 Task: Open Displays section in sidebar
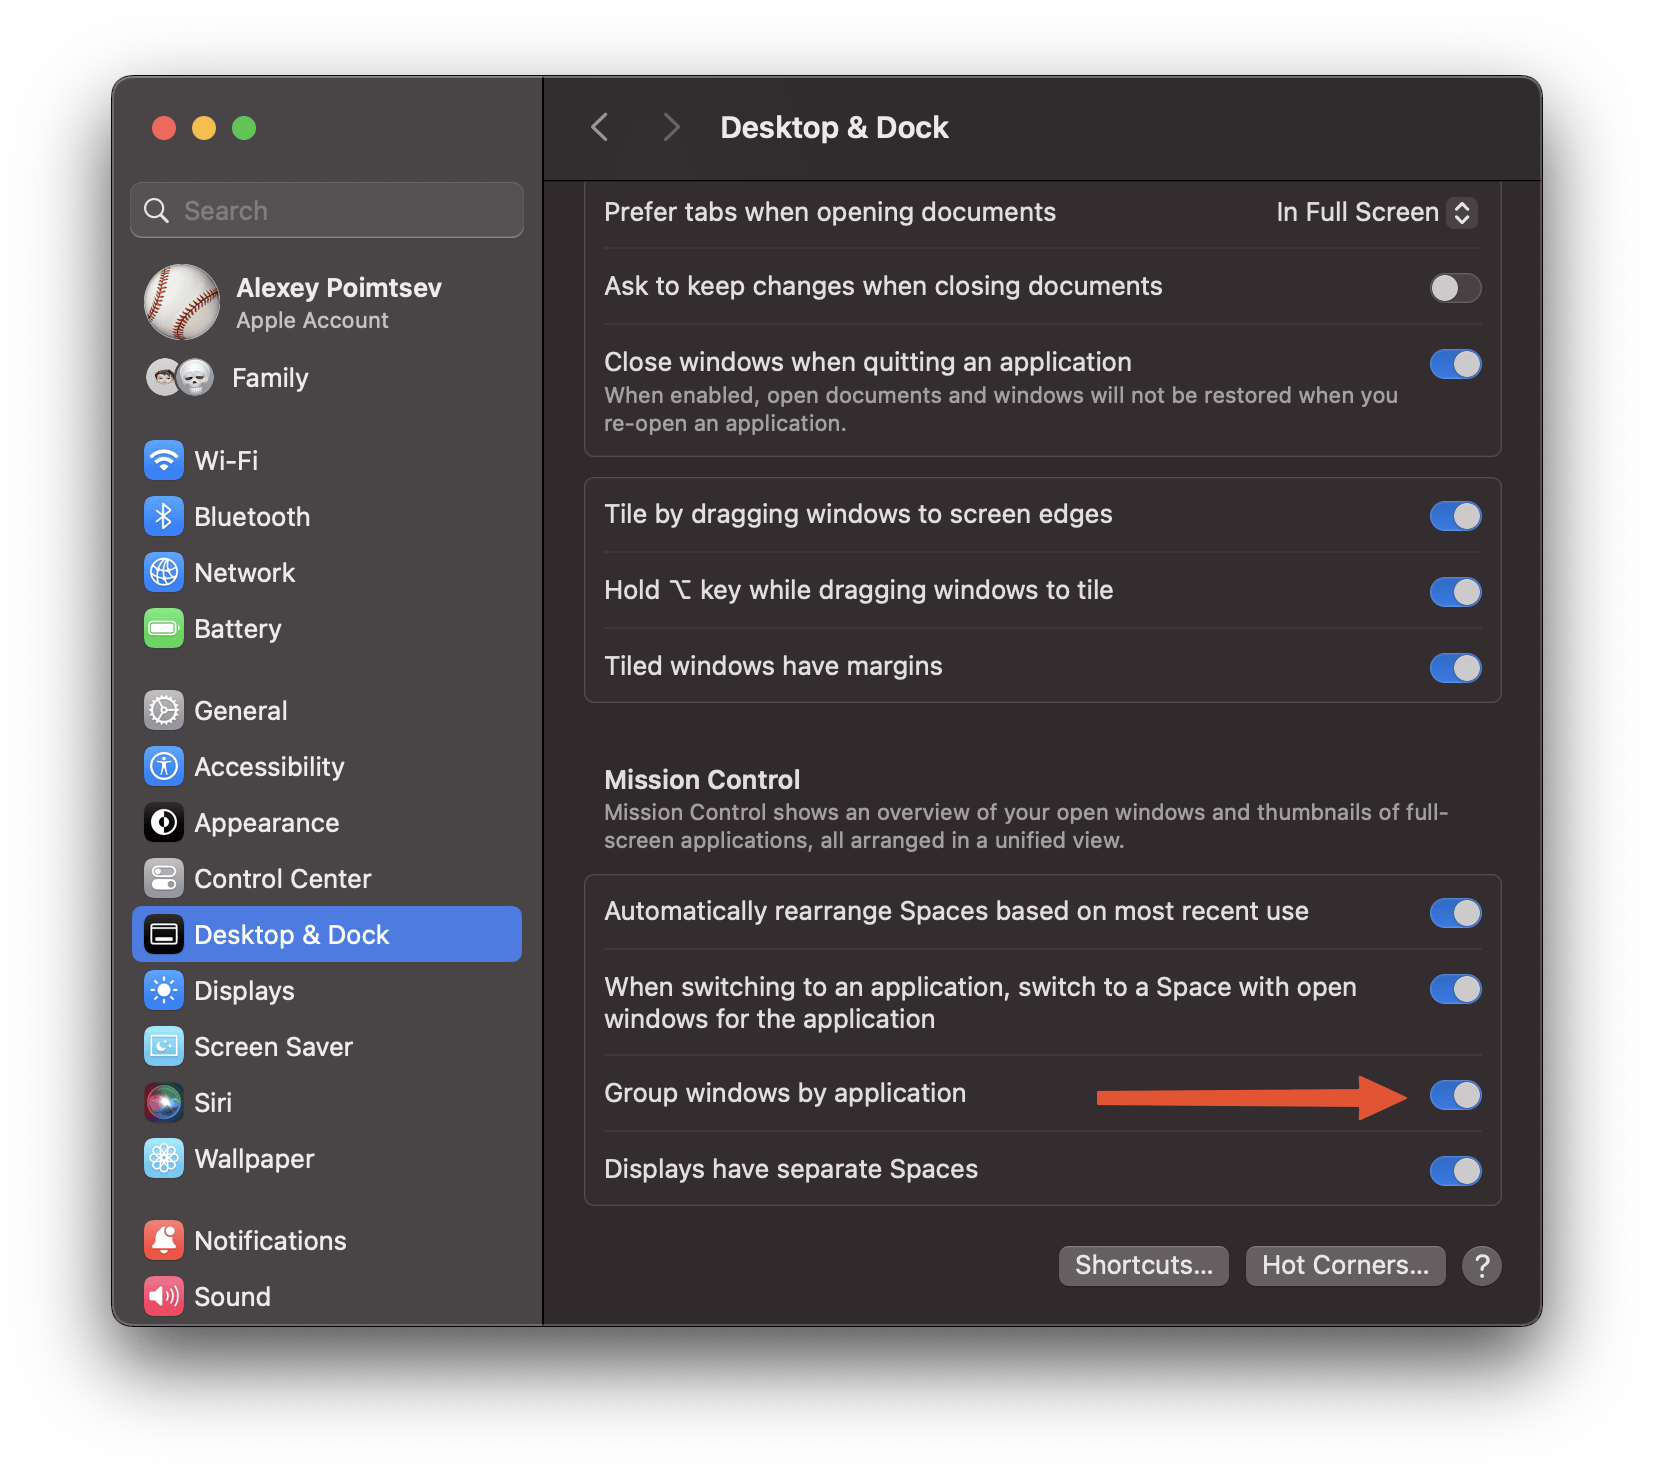point(244,991)
